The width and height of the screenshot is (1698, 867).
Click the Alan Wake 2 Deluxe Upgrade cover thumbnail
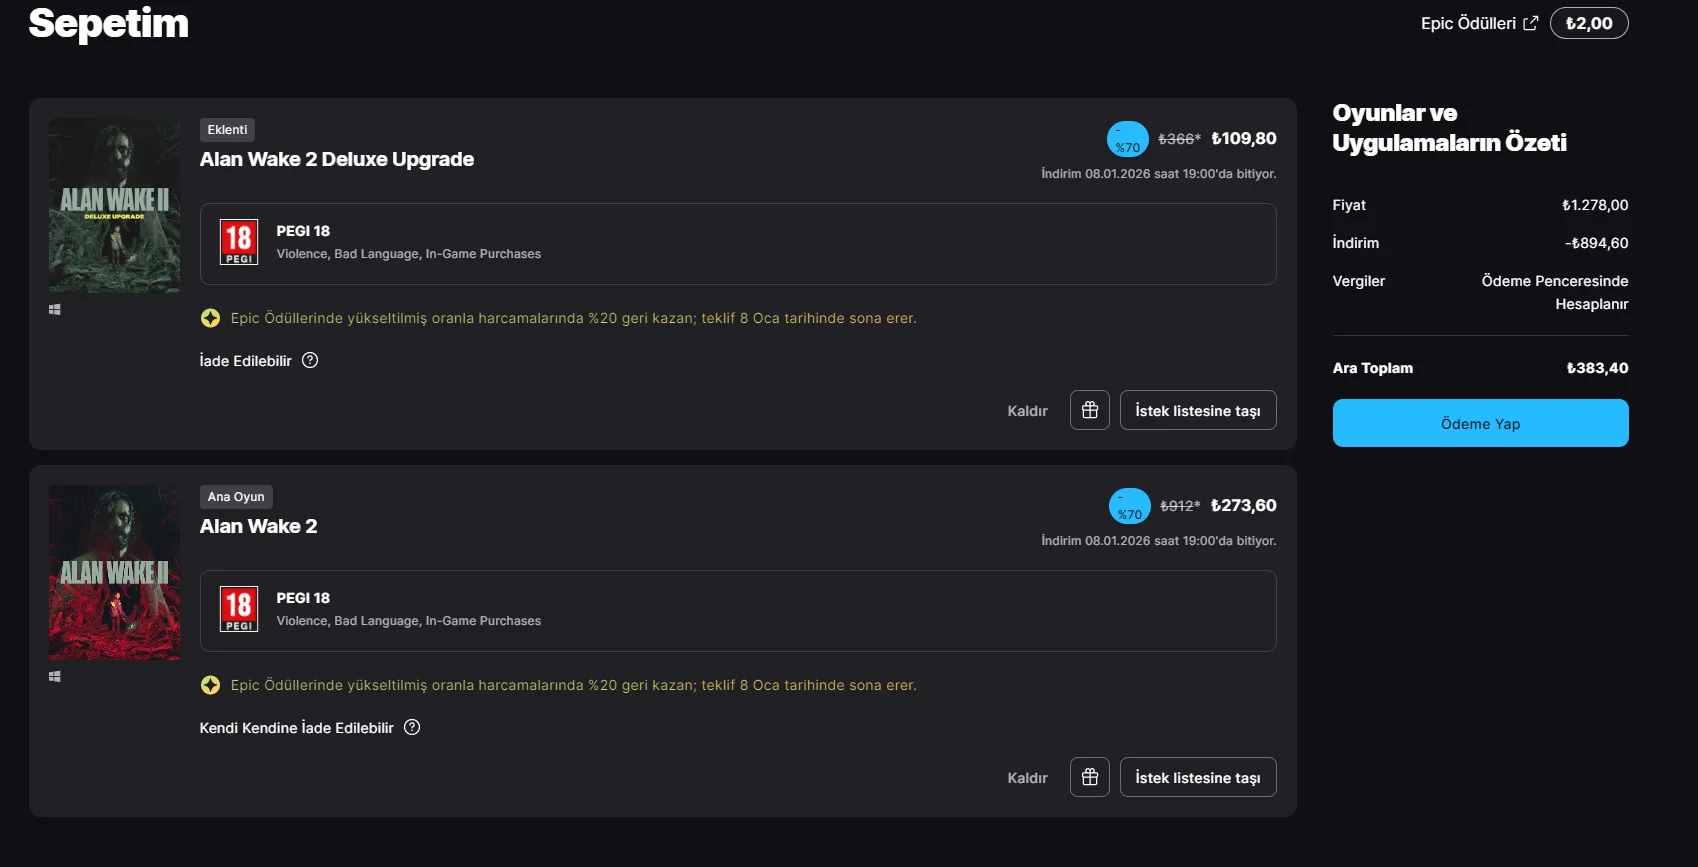115,206
